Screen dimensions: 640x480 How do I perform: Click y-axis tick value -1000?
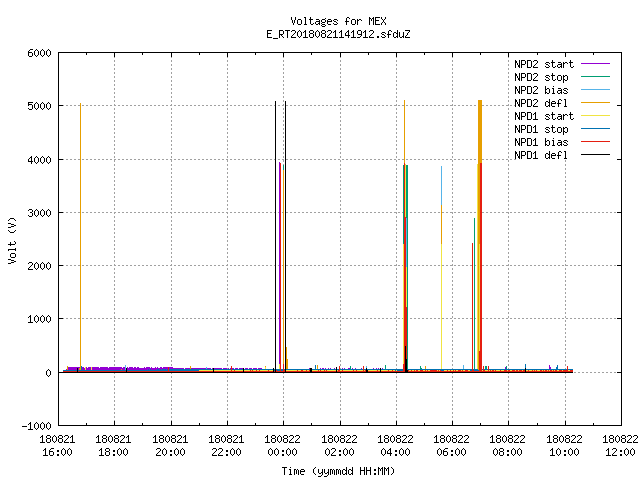click(x=36, y=426)
